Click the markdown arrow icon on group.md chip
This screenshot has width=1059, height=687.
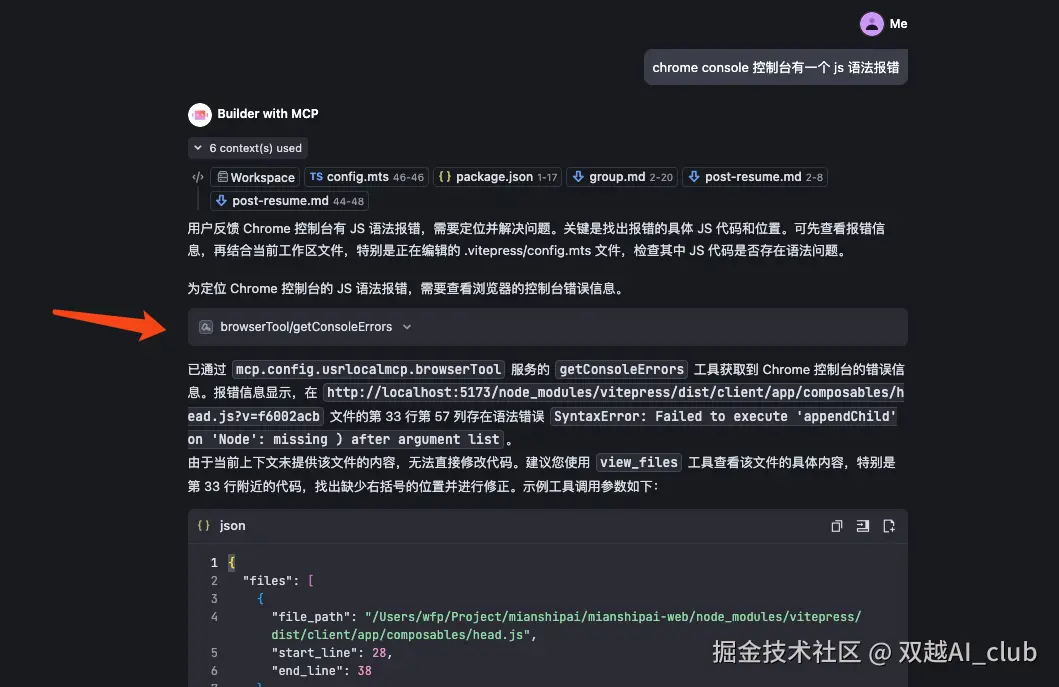(578, 176)
